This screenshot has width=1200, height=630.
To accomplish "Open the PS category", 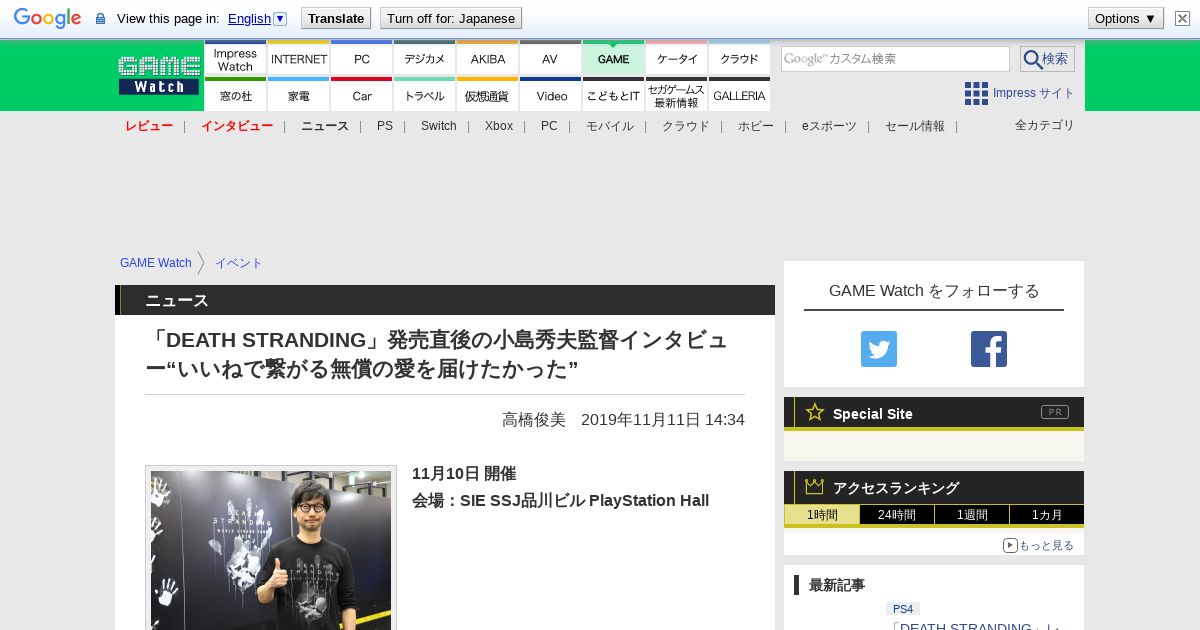I will coord(385,126).
